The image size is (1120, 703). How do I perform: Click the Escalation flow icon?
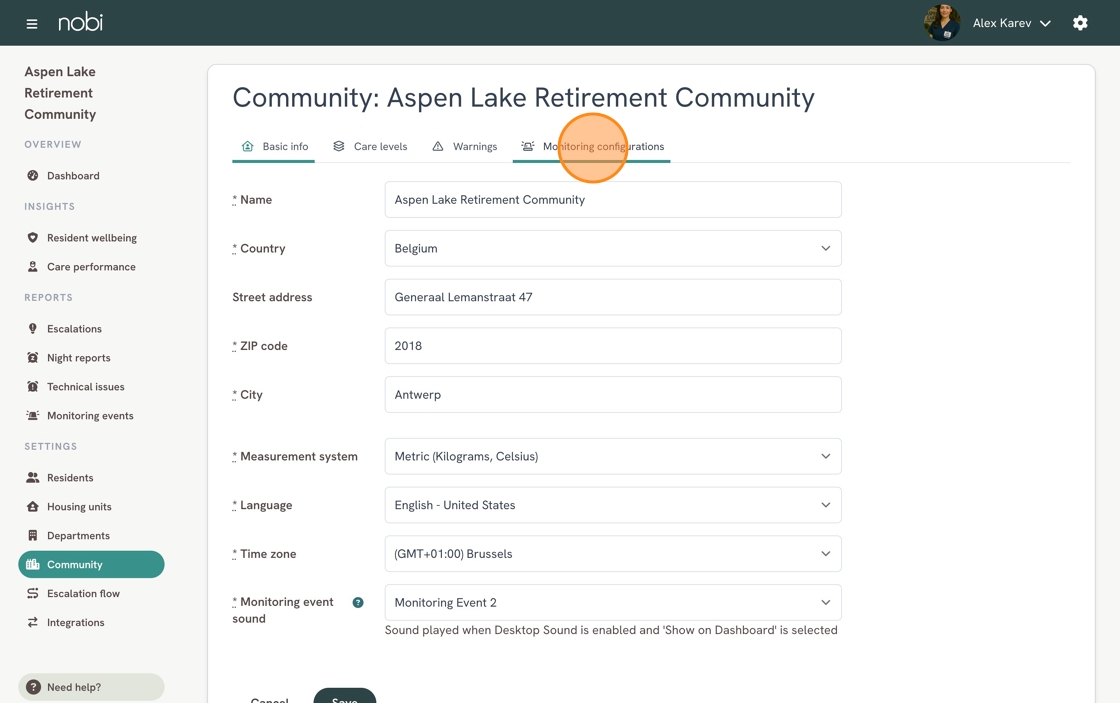[33, 594]
